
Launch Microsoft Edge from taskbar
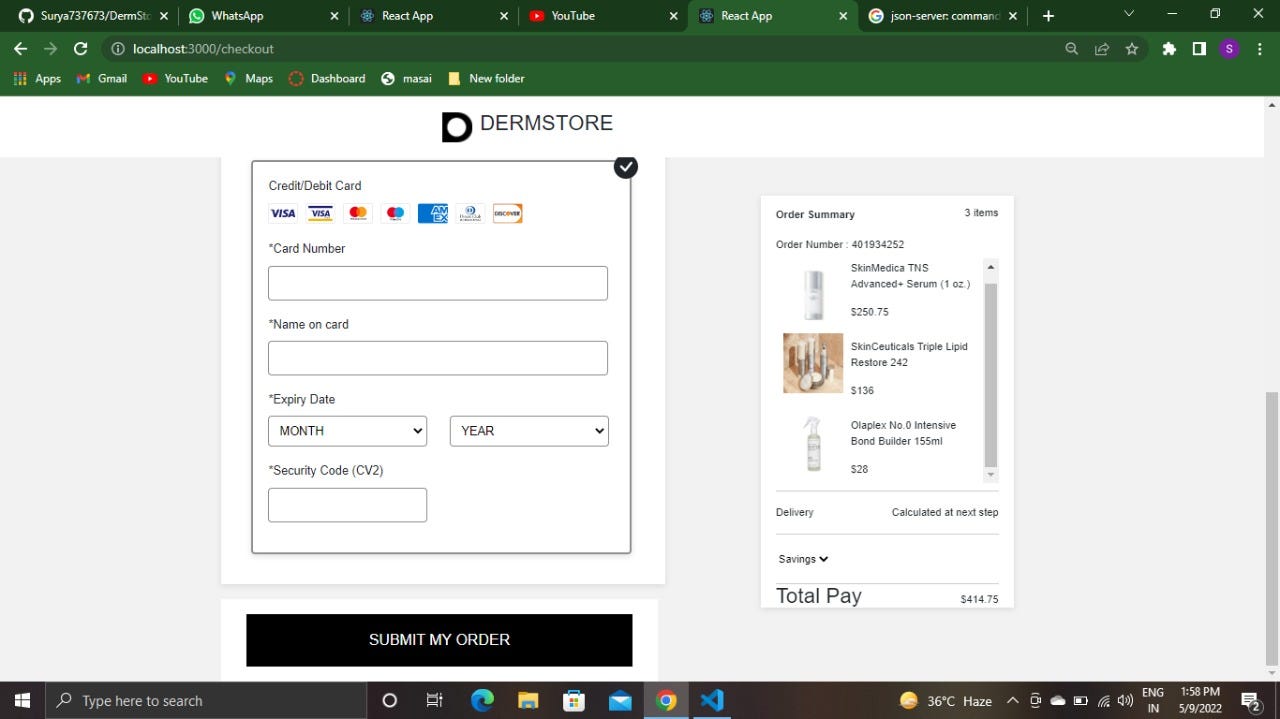pyautogui.click(x=482, y=700)
